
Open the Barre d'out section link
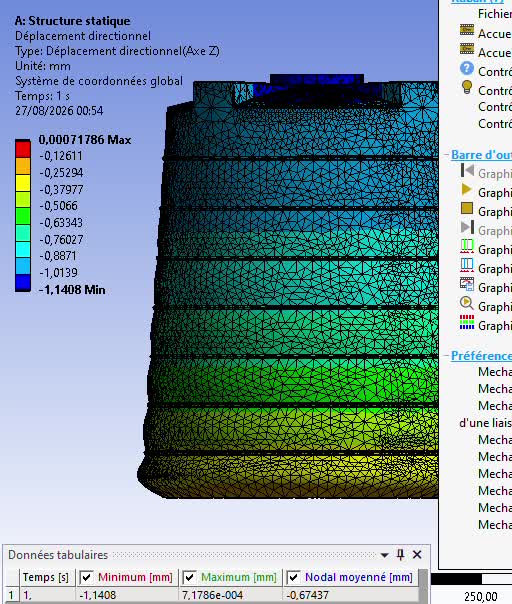tap(481, 155)
